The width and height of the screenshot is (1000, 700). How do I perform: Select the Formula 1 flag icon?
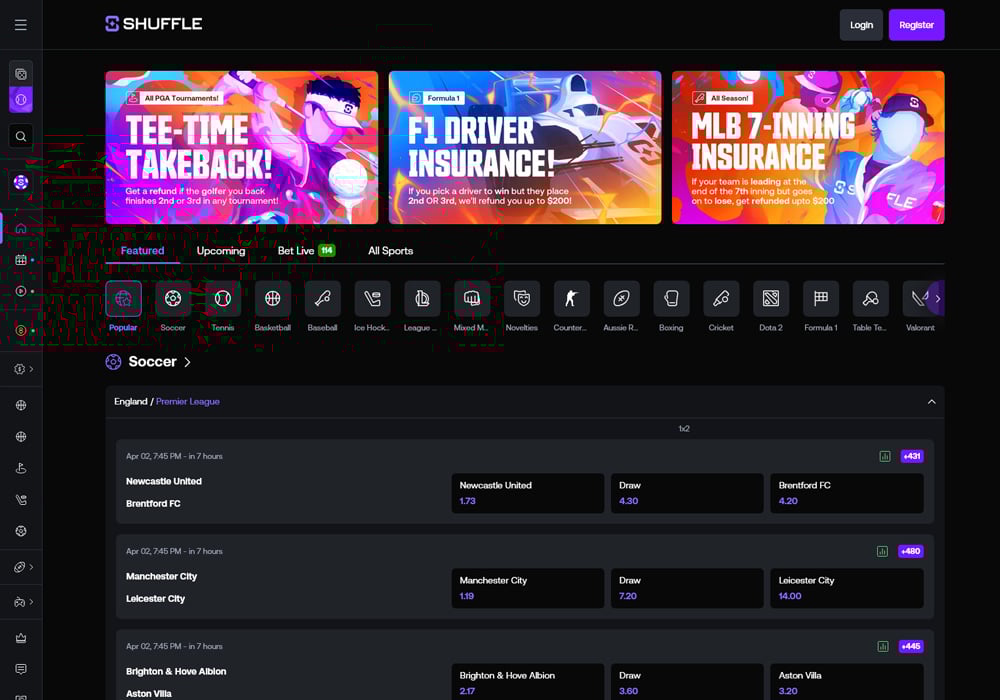click(x=821, y=299)
